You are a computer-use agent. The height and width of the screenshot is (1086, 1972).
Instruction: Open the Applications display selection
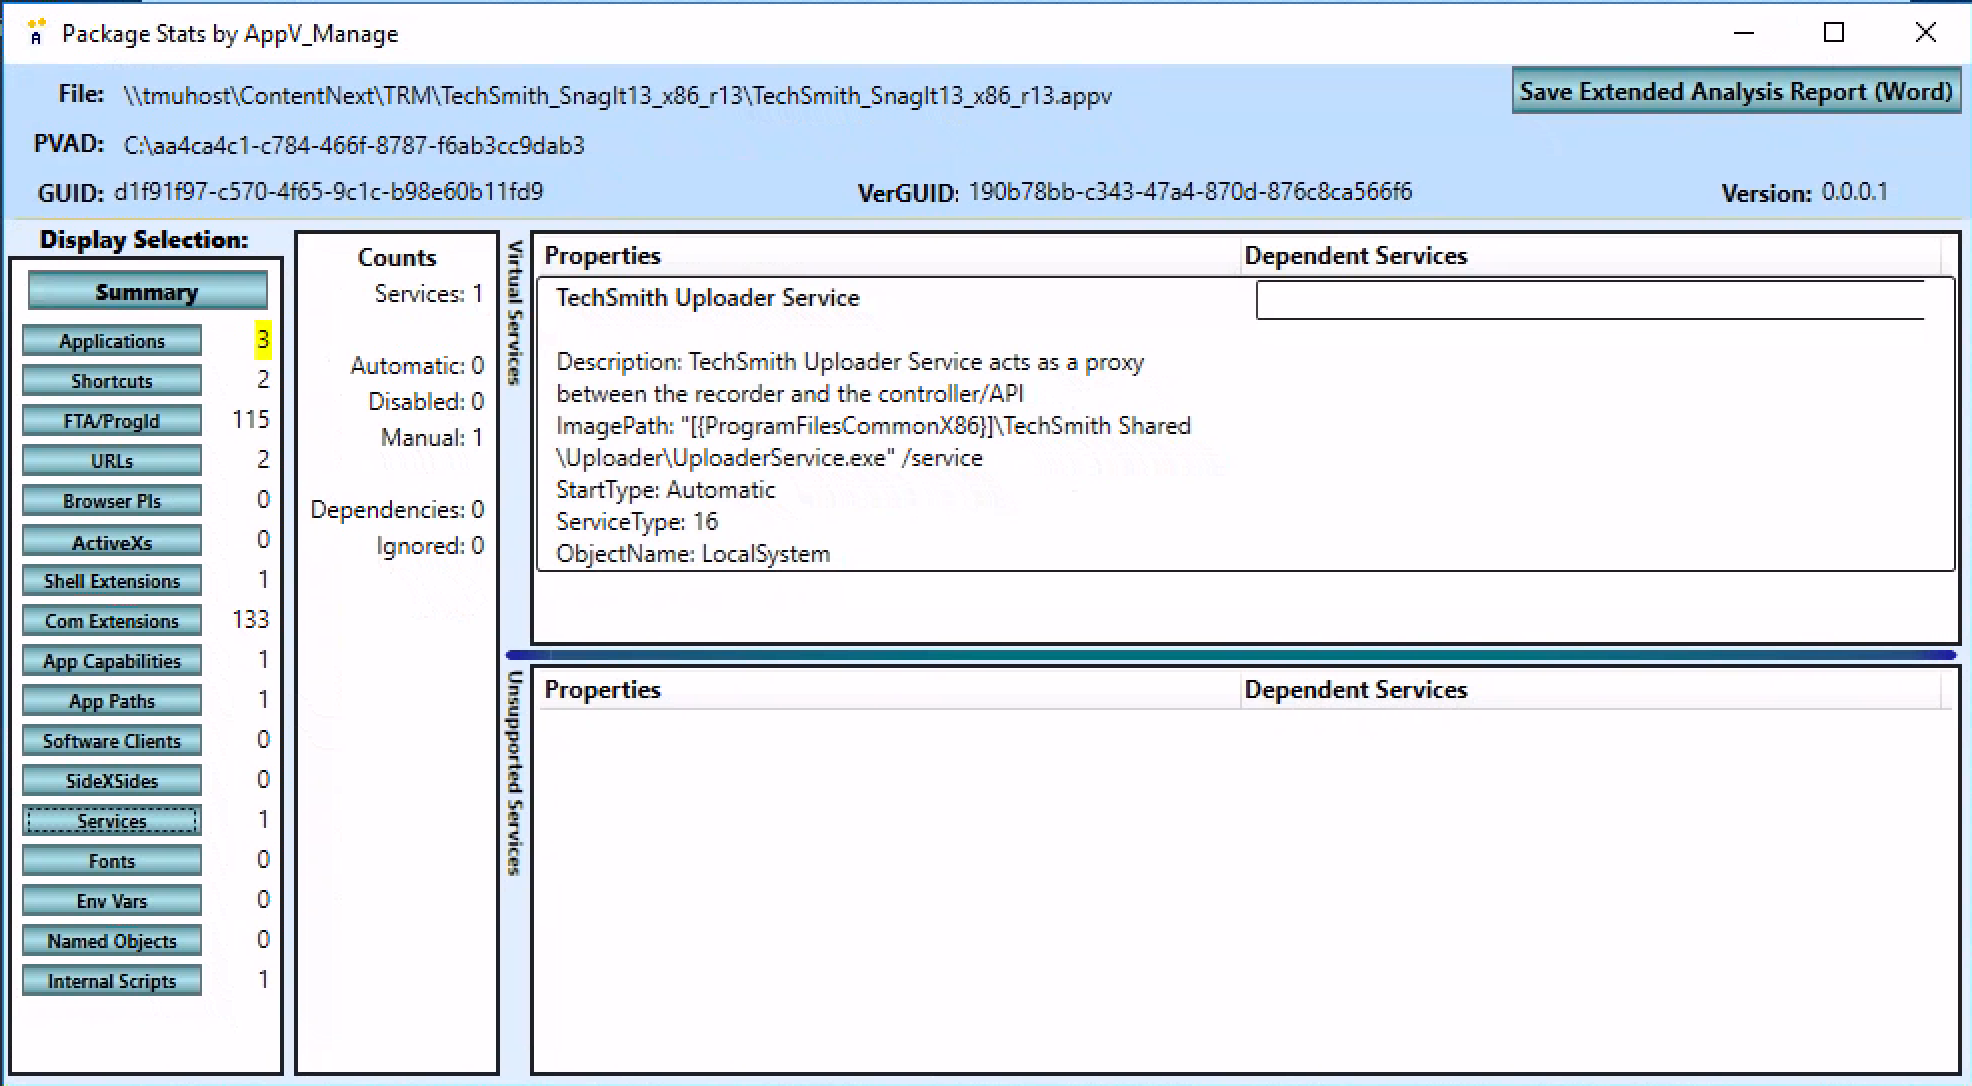click(112, 341)
